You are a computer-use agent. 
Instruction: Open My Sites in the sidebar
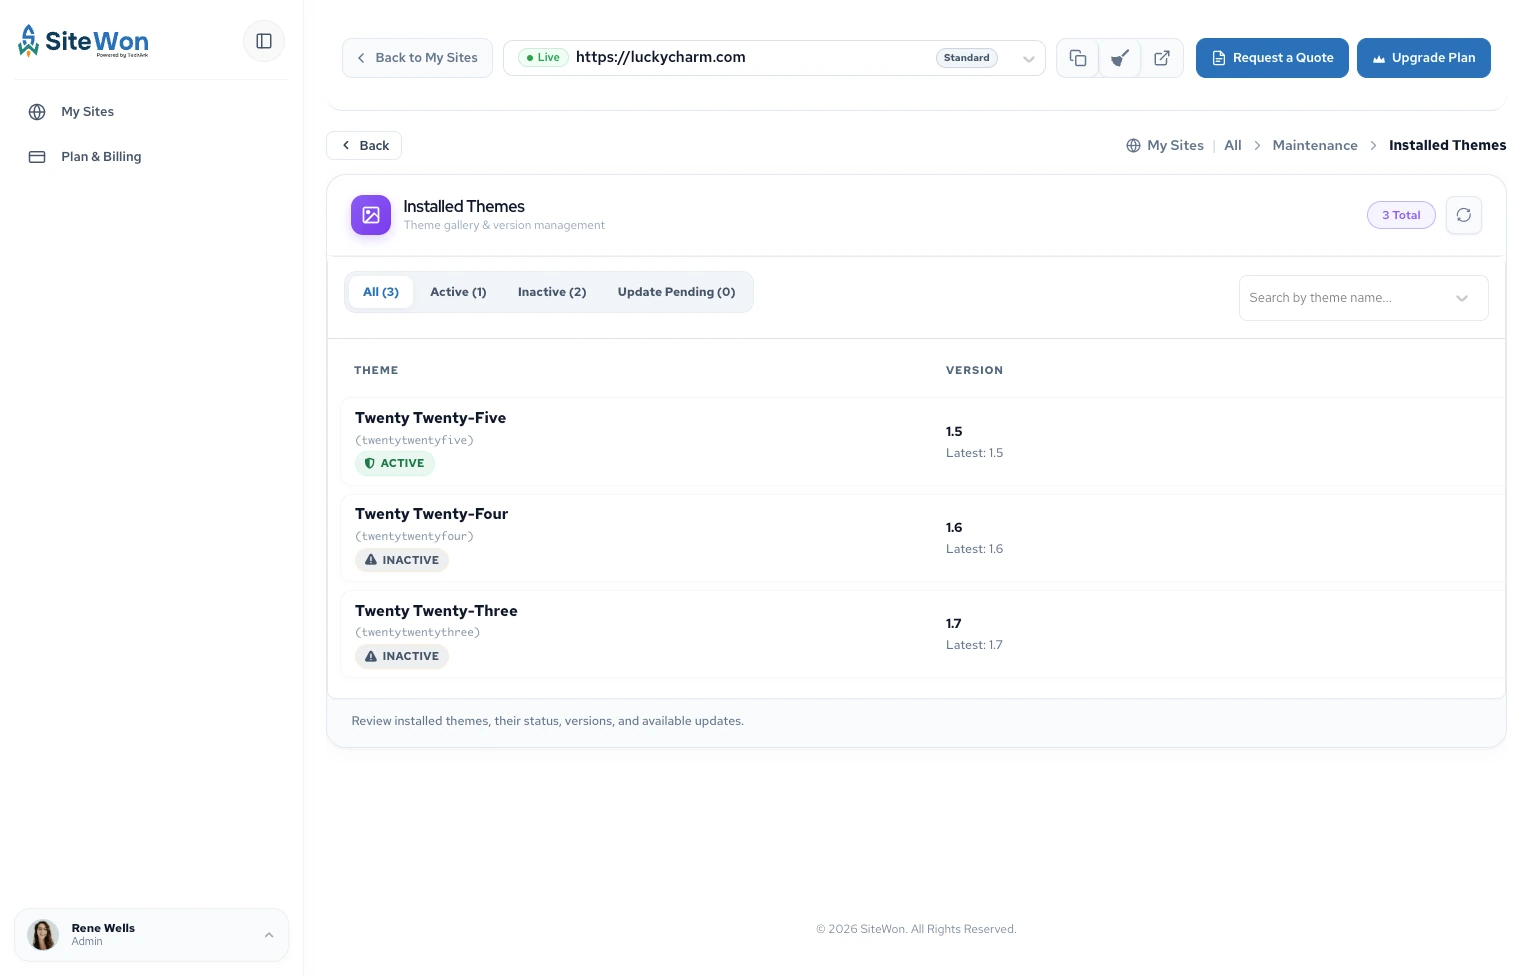[x=87, y=112]
